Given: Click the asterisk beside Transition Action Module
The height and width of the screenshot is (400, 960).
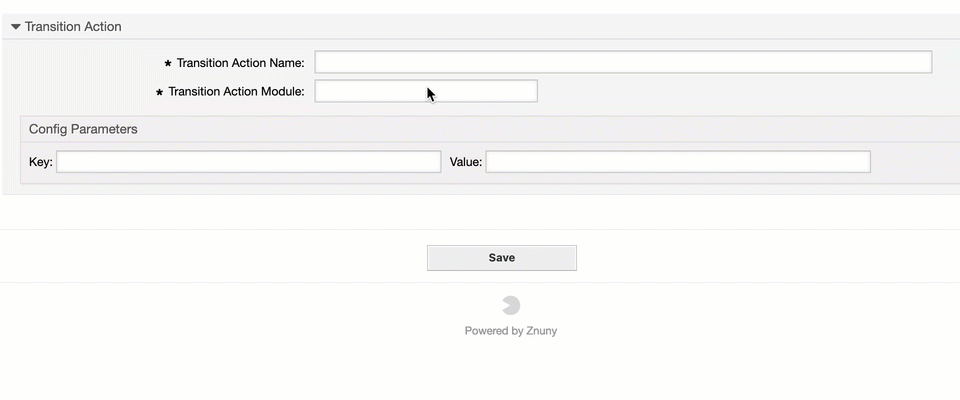Looking at the screenshot, I should [159, 92].
